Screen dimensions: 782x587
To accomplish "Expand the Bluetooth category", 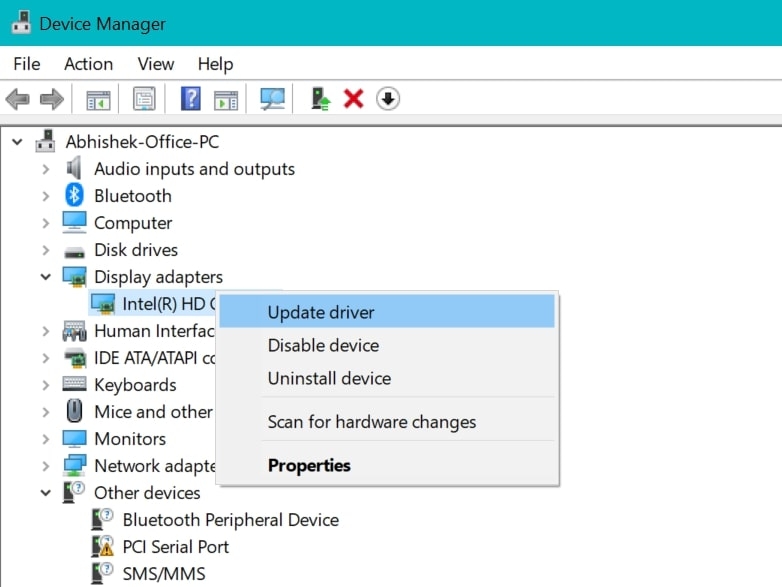I will coord(46,196).
